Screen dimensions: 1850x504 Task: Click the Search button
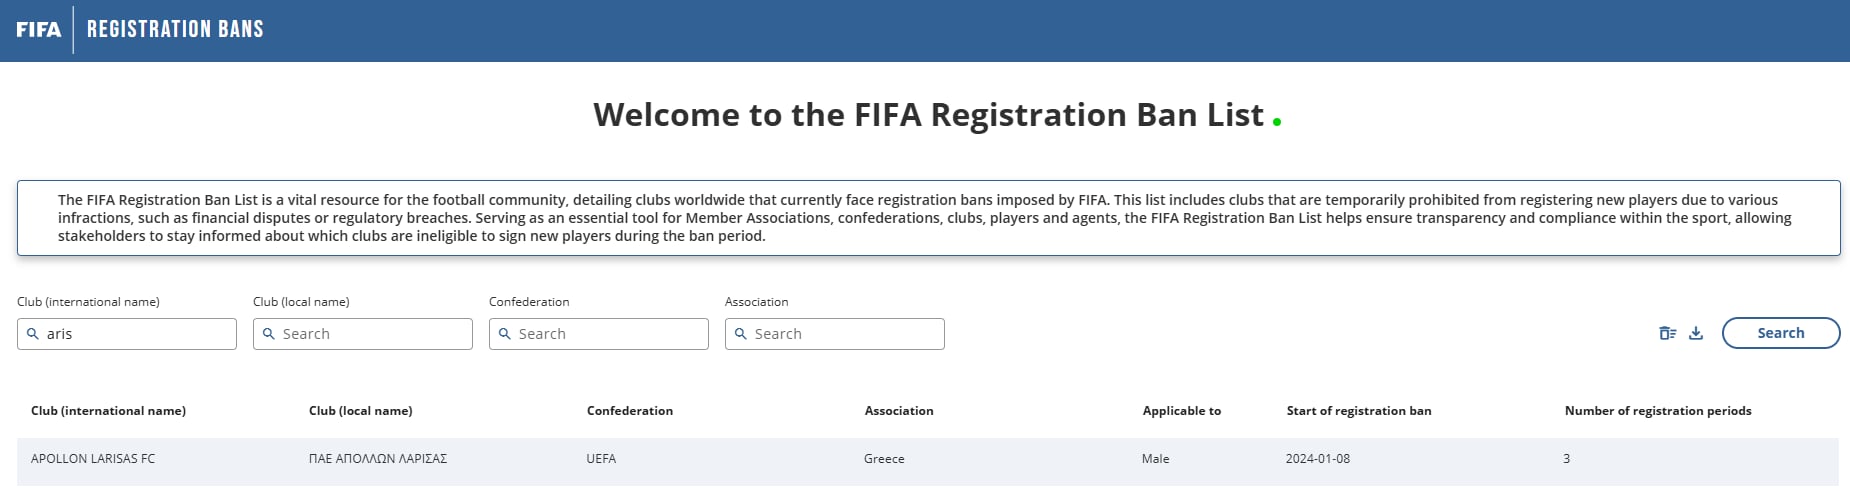(x=1781, y=333)
